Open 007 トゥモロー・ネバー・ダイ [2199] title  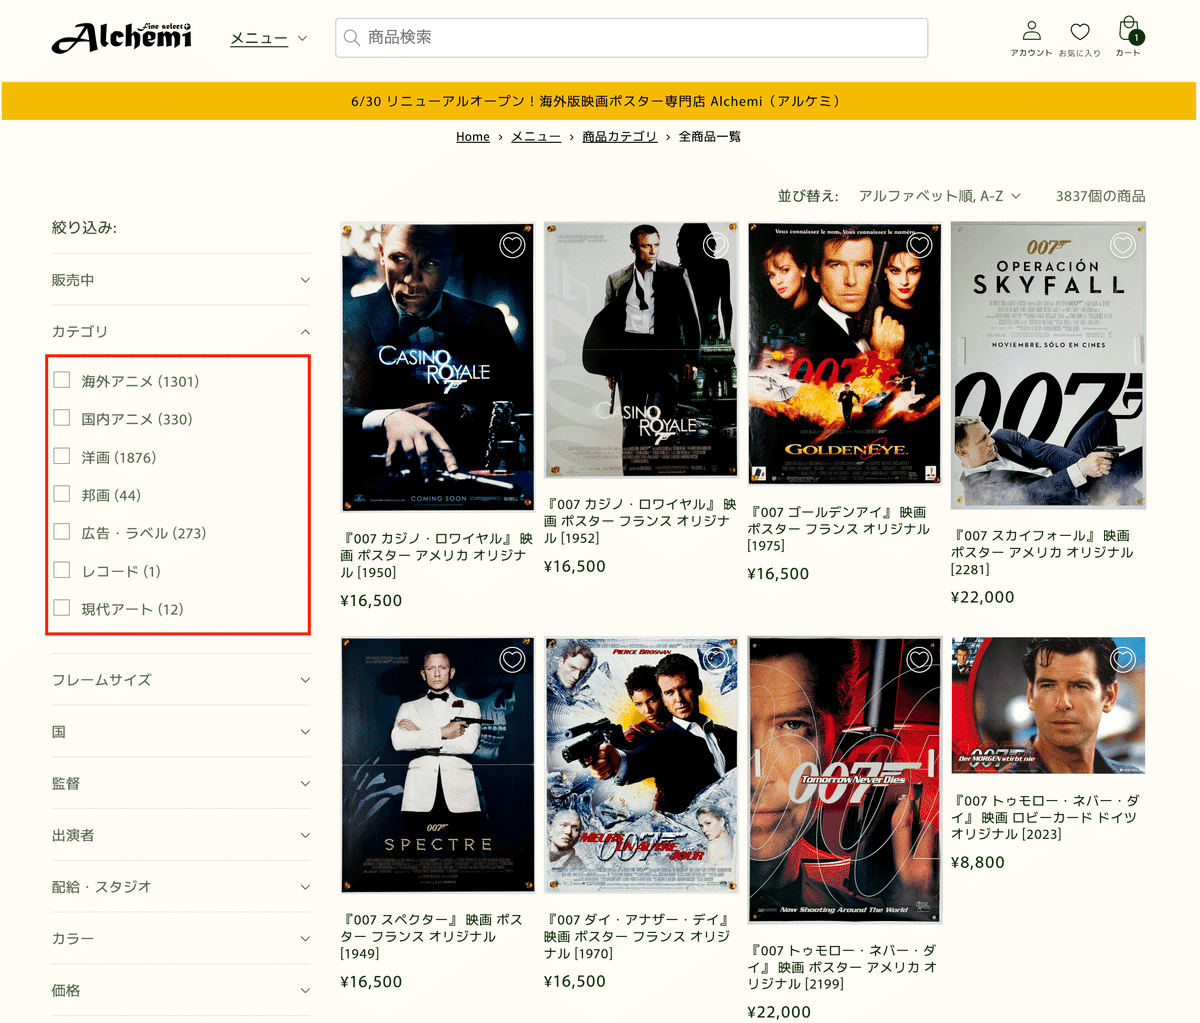coord(843,967)
